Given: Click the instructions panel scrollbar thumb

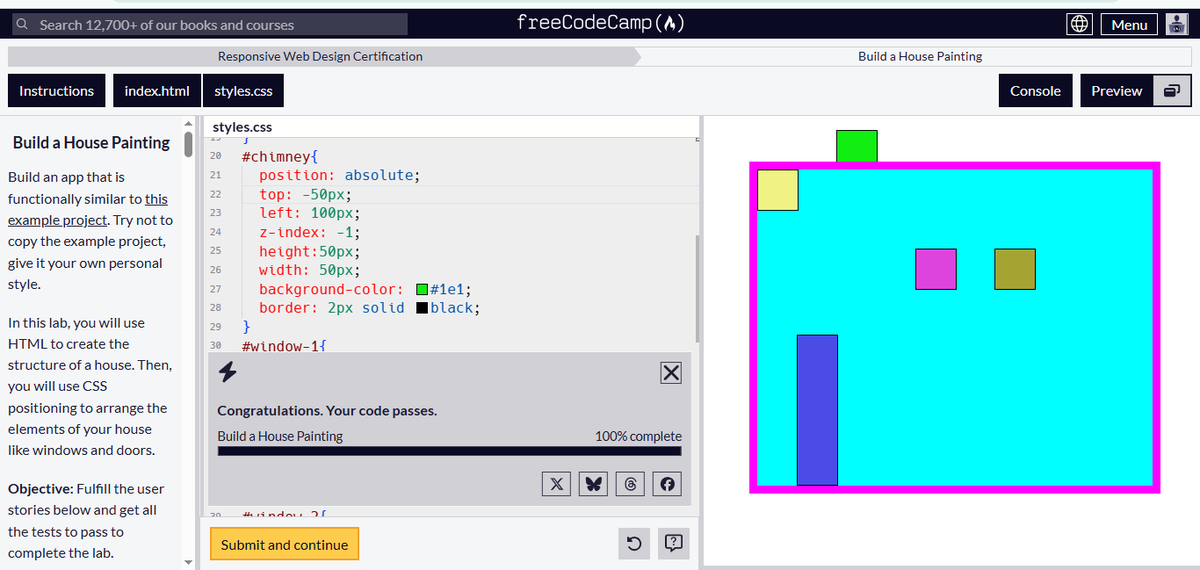Looking at the screenshot, I should point(188,144).
